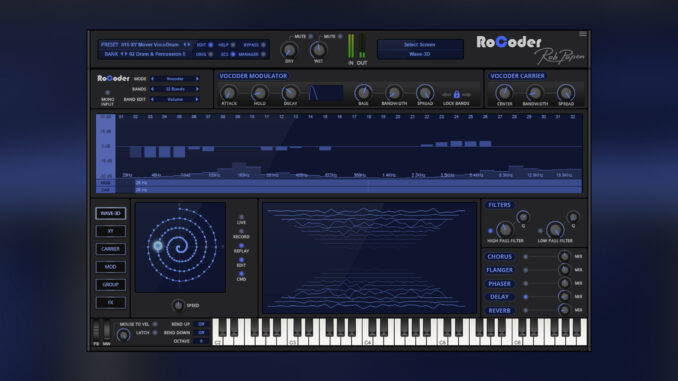Click the envelope shape display in modulator
Screen dimensions: 678x381
click(326, 93)
